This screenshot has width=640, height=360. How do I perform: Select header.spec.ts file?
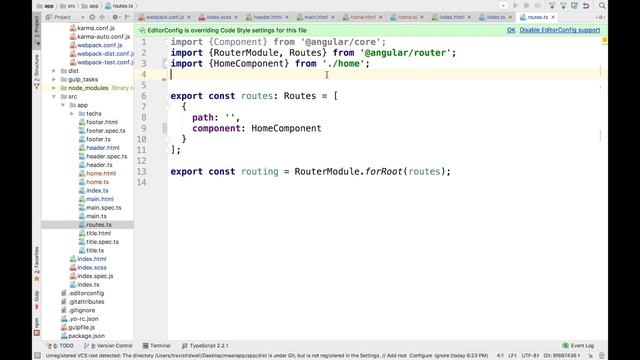tap(103, 156)
